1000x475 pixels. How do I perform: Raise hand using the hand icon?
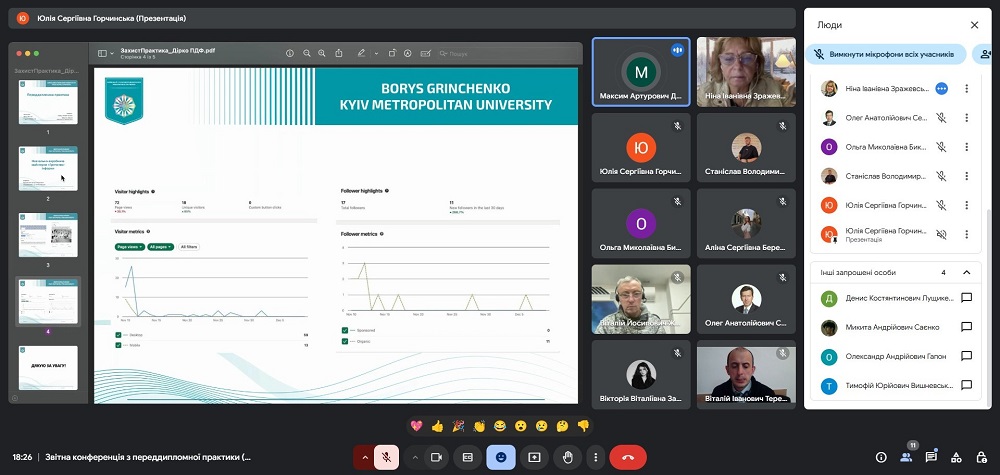[567, 457]
